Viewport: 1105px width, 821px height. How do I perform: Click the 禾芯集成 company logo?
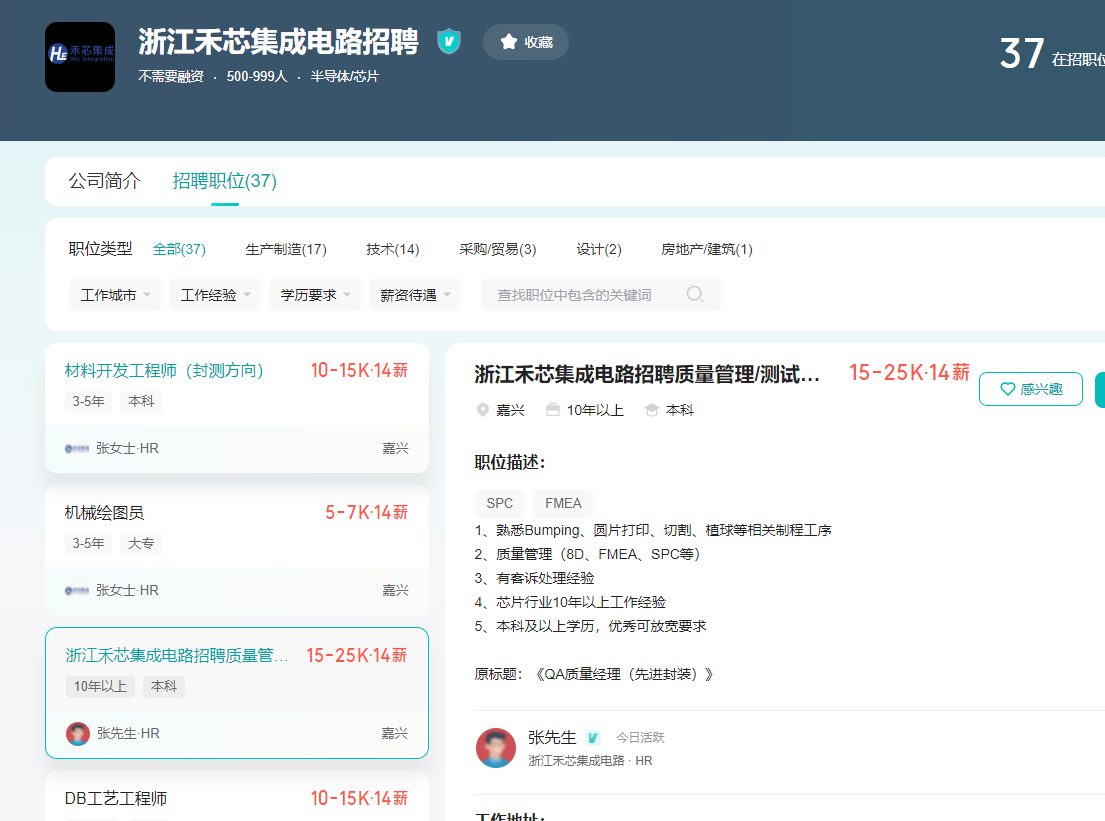pyautogui.click(x=80, y=57)
